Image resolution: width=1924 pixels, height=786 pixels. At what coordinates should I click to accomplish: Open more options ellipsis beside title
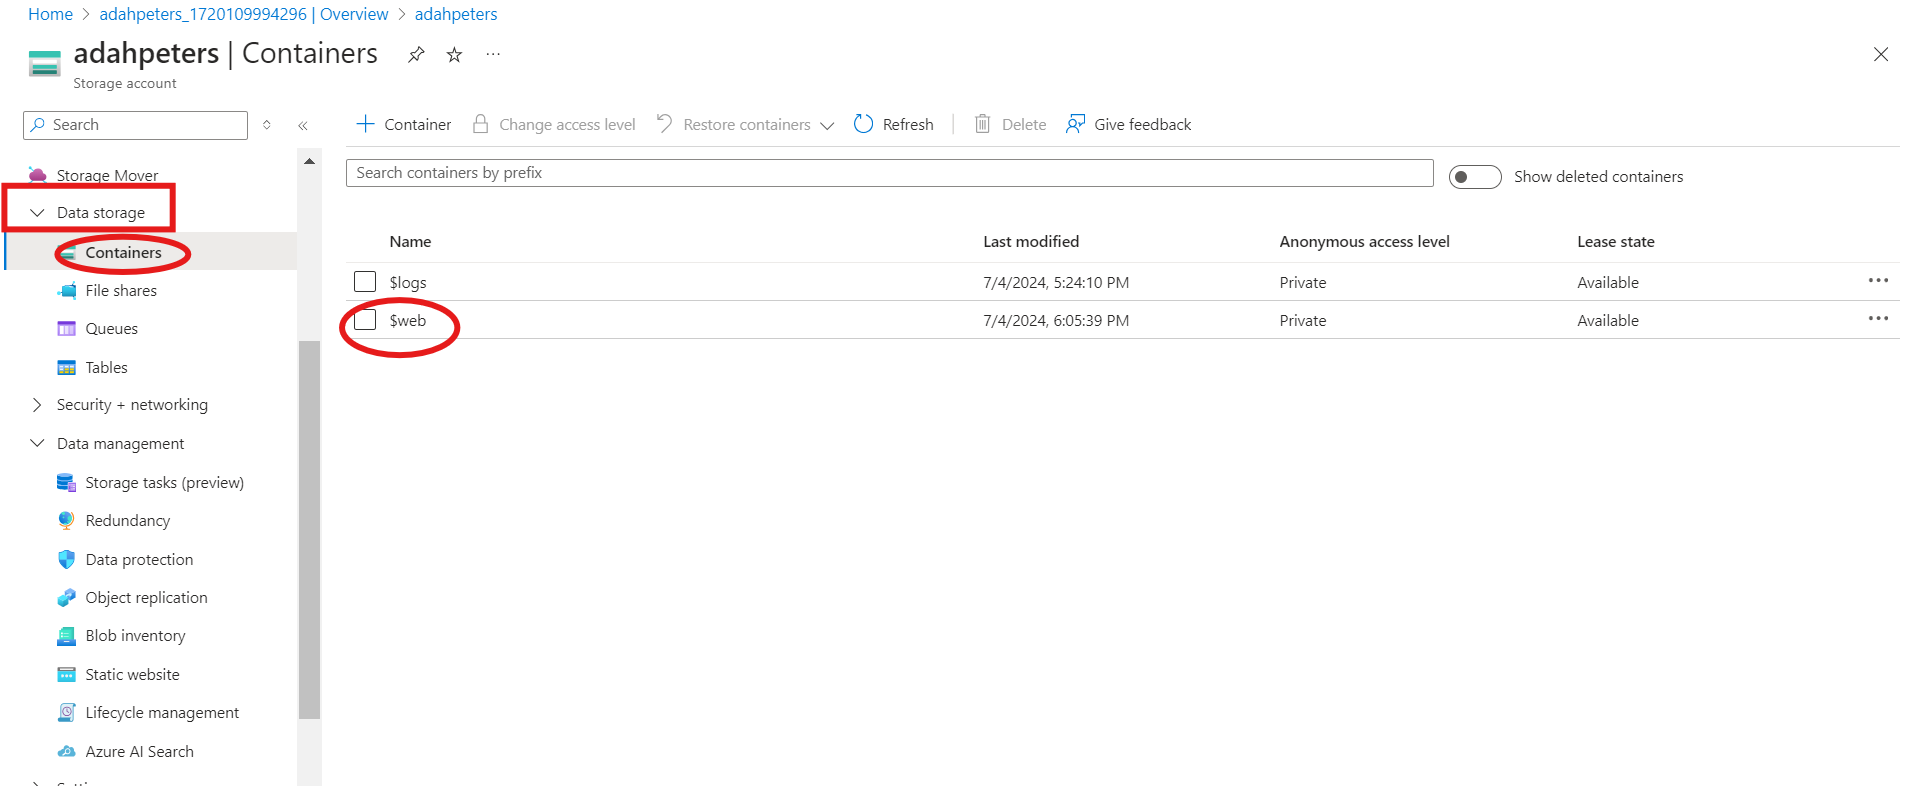(x=493, y=55)
